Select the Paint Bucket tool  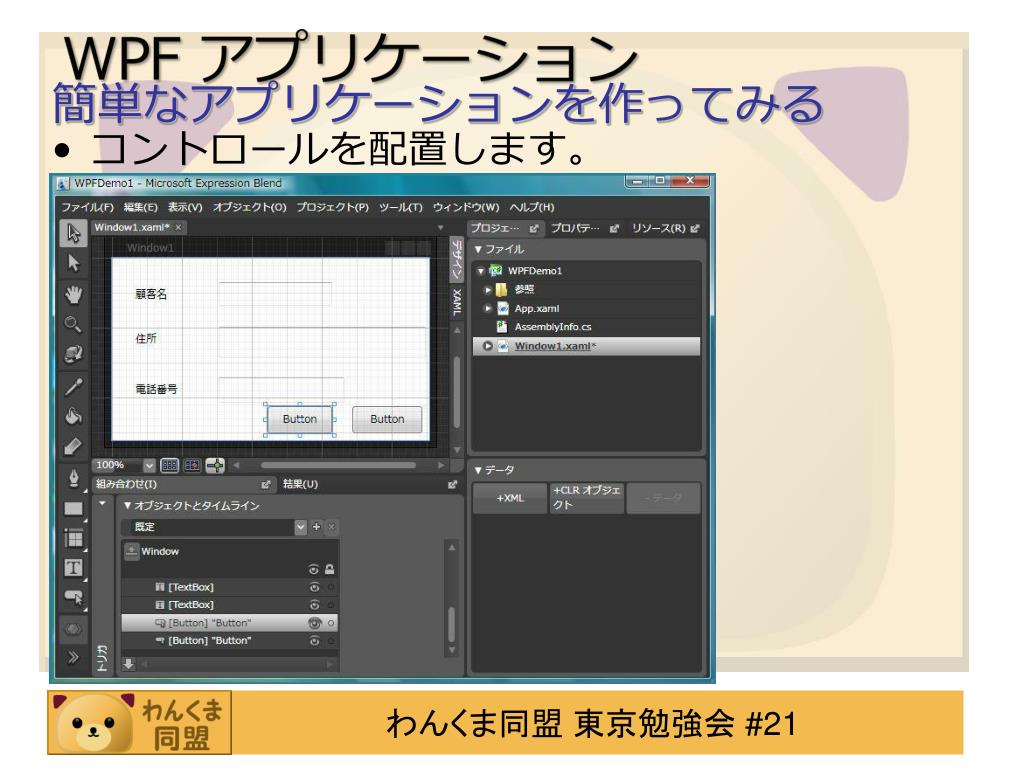point(74,416)
